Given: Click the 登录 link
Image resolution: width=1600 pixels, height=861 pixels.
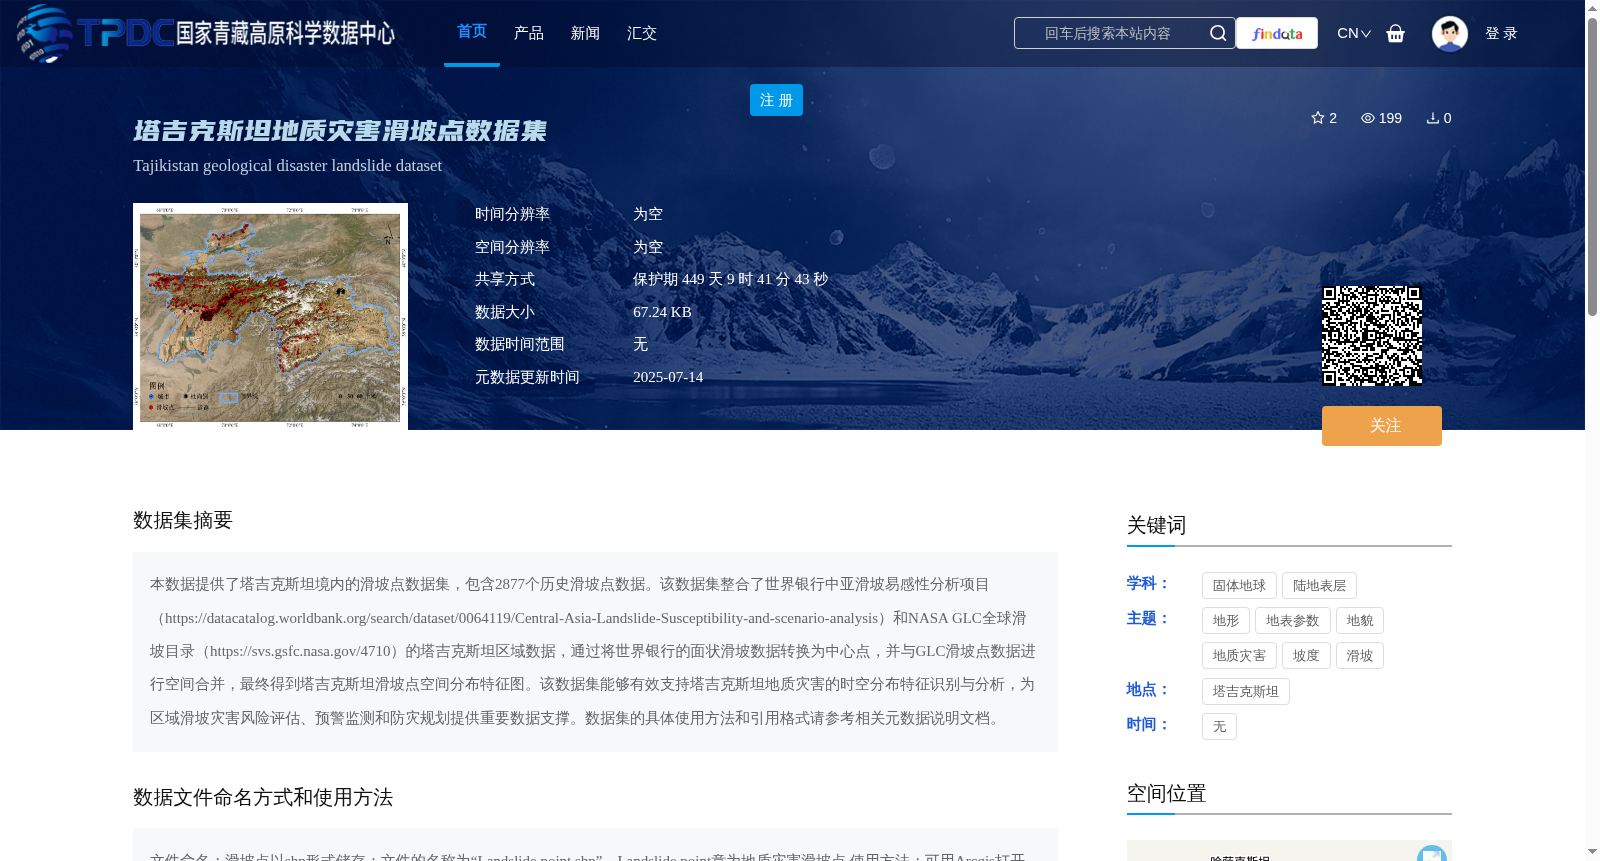Looking at the screenshot, I should coord(1501,33).
